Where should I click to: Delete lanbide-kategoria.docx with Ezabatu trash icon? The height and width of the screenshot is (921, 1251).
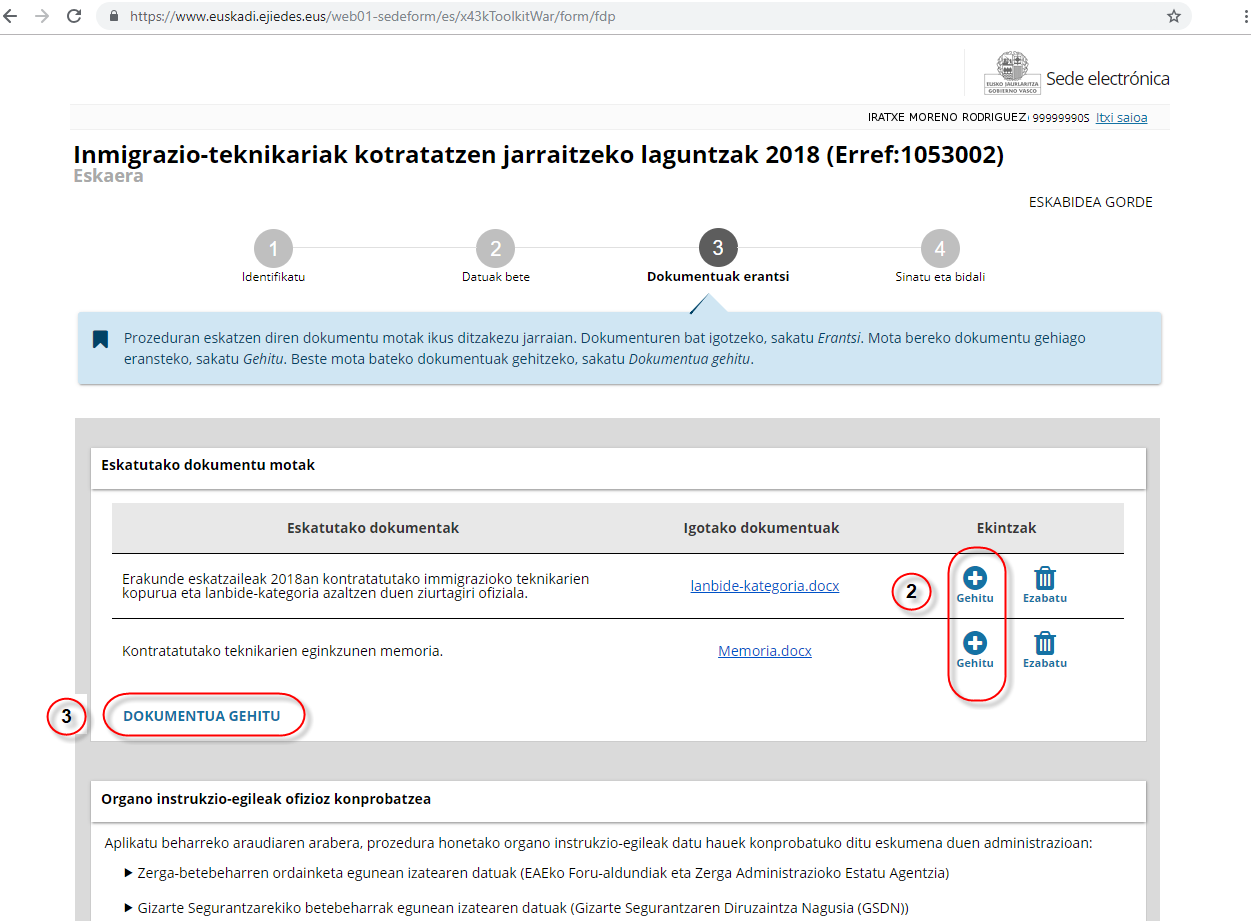point(1044,578)
